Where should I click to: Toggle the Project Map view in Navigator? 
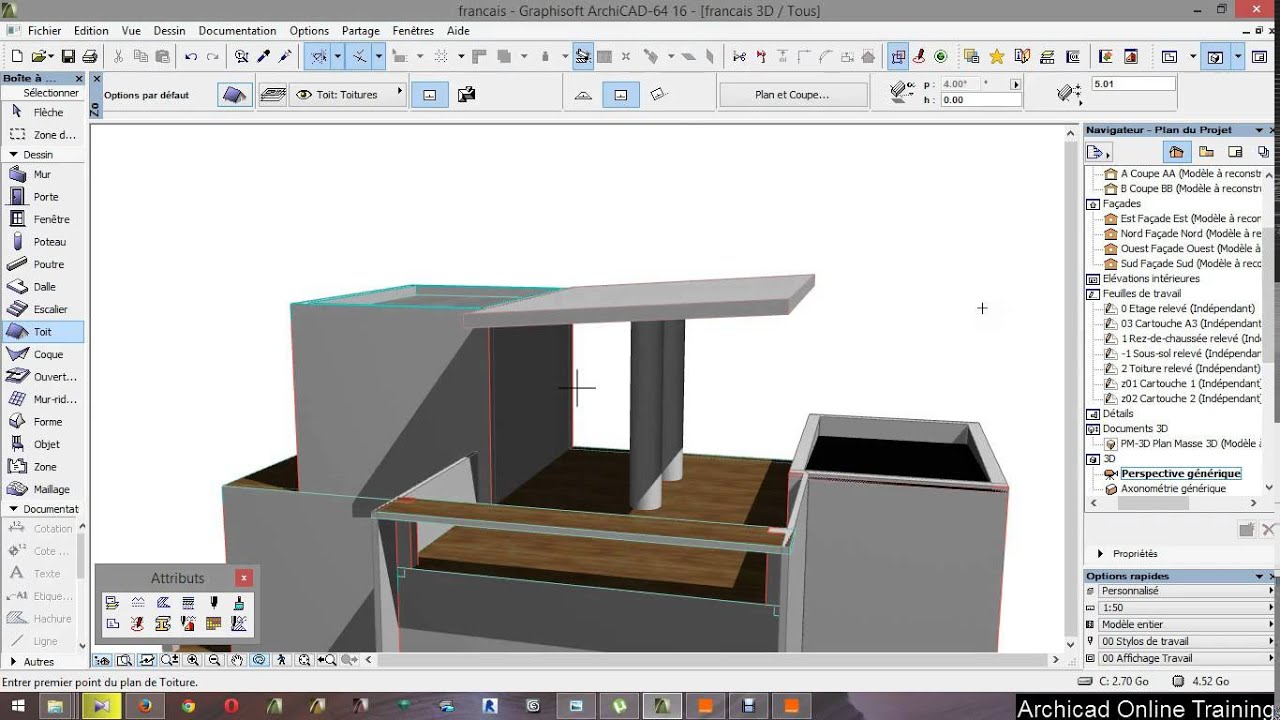[1176, 152]
